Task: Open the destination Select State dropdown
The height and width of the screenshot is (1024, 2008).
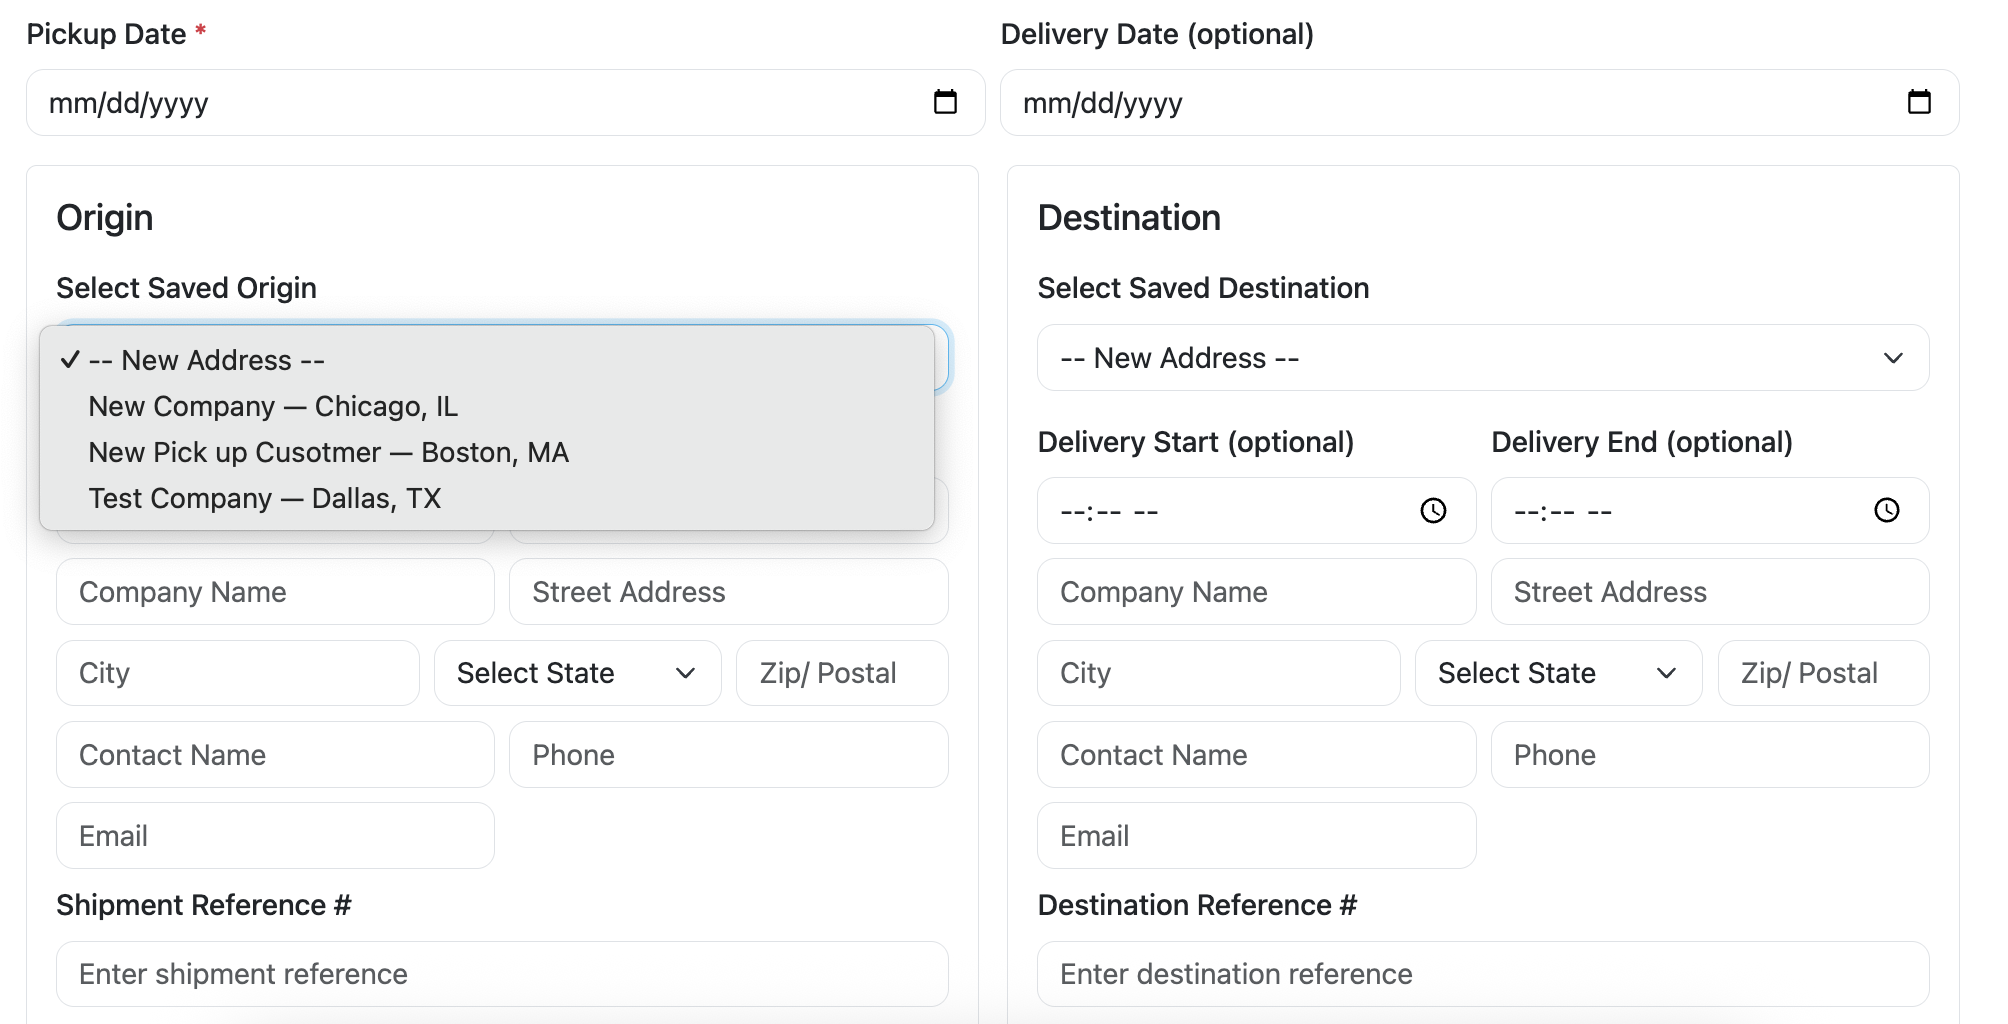Action: coord(1557,673)
